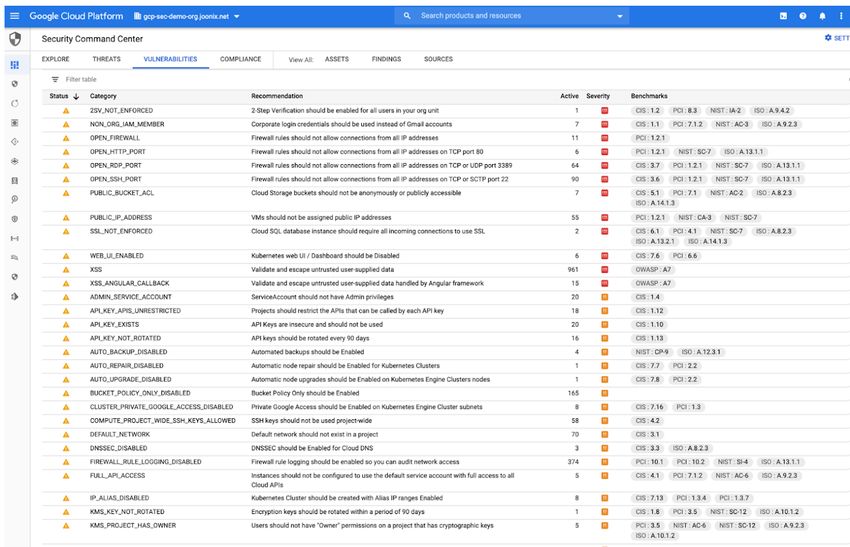Click the sidebar speech-bubble icon
This screenshot has height=547, width=850.
pos(15,258)
